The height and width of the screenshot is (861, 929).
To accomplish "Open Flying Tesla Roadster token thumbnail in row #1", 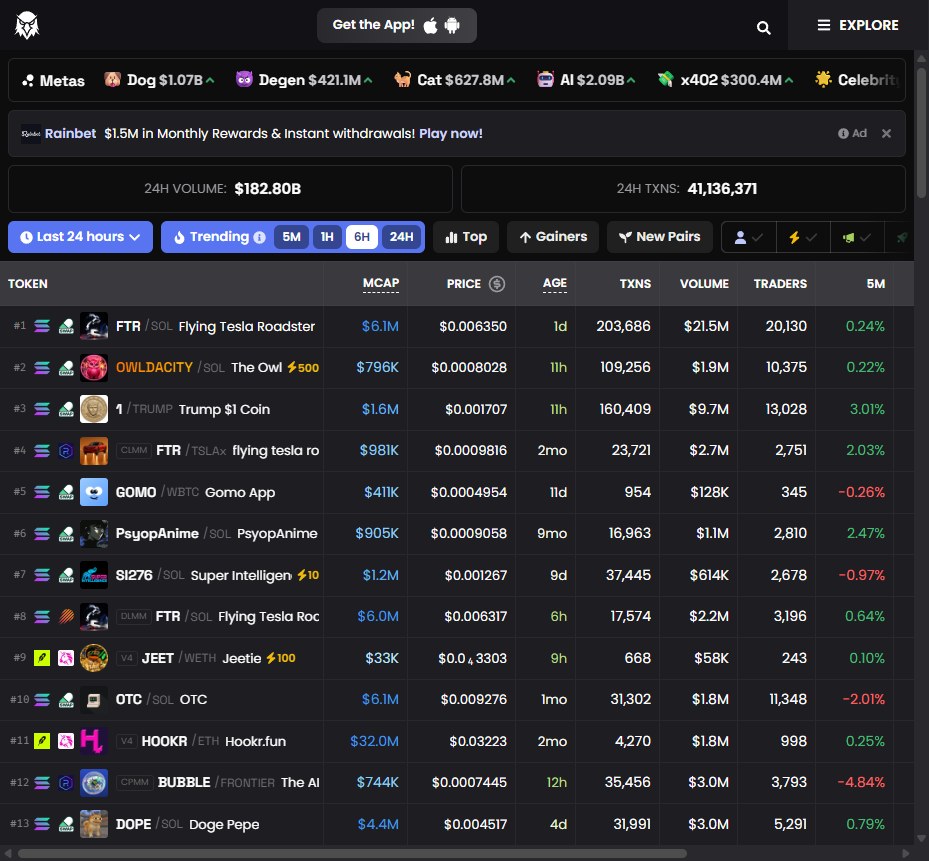I will pyautogui.click(x=94, y=326).
